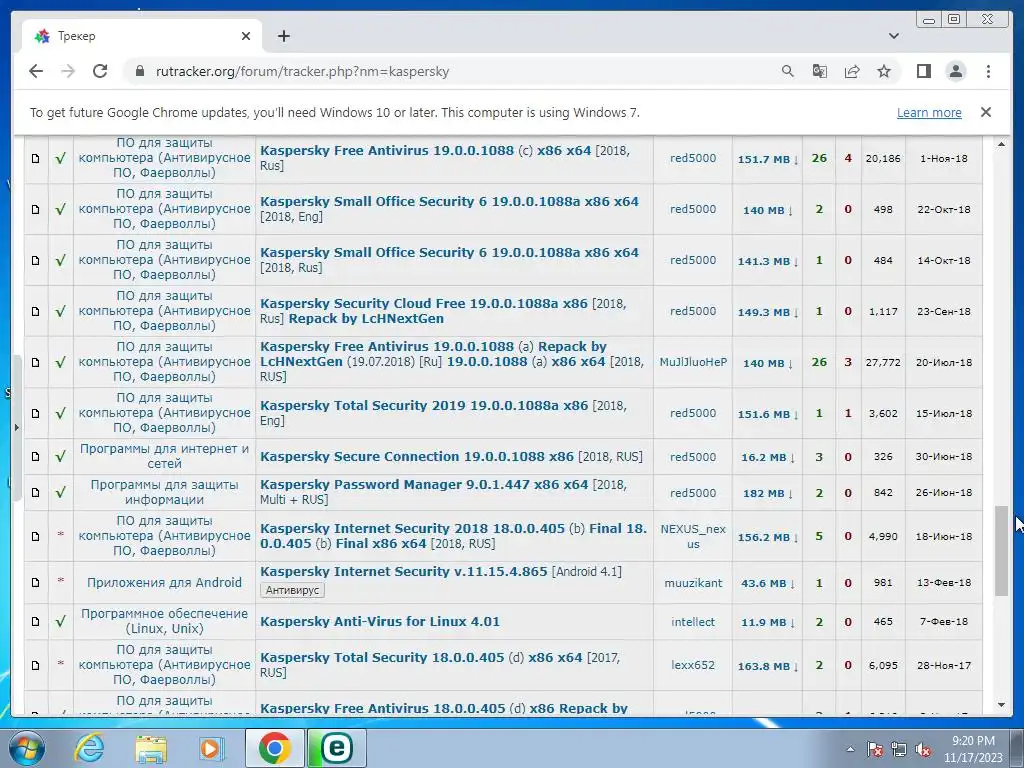Translate this page icon
Screen dimensions: 1024x768
pyautogui.click(x=820, y=71)
